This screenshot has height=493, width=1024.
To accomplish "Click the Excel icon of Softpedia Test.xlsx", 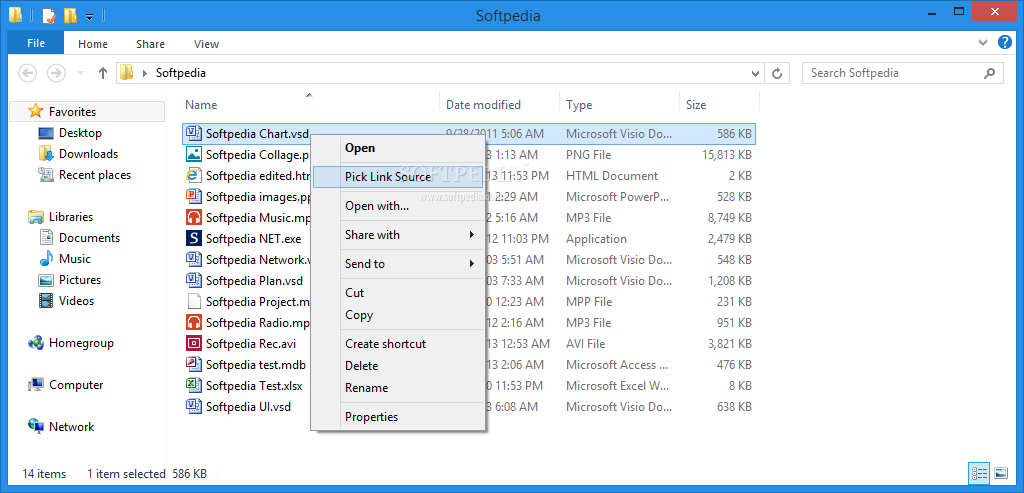I will pyautogui.click(x=193, y=385).
